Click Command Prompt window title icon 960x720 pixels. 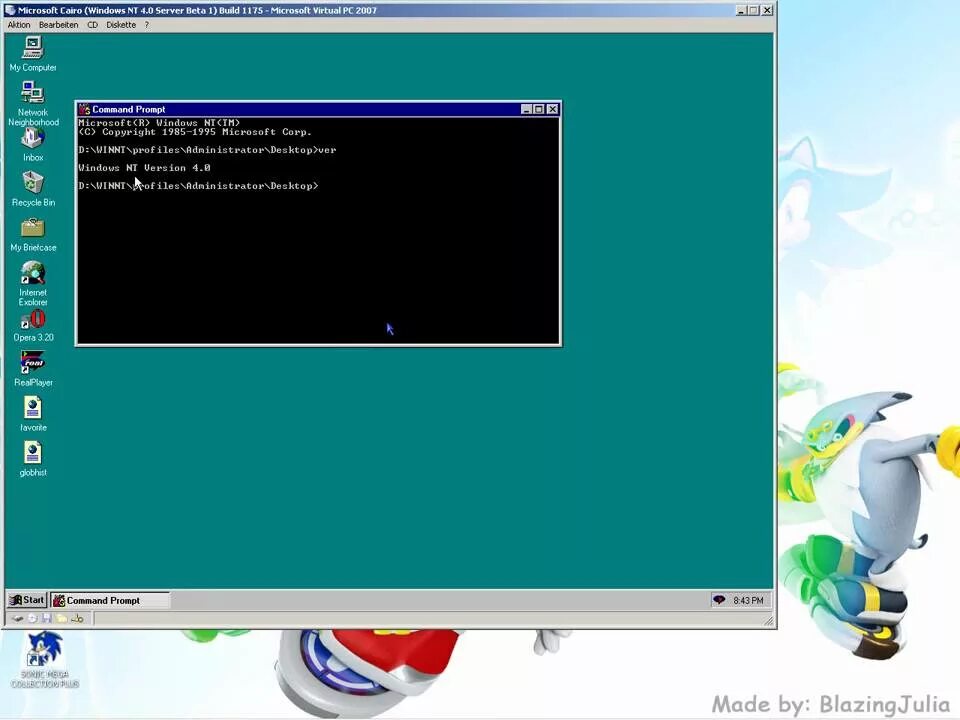point(84,110)
